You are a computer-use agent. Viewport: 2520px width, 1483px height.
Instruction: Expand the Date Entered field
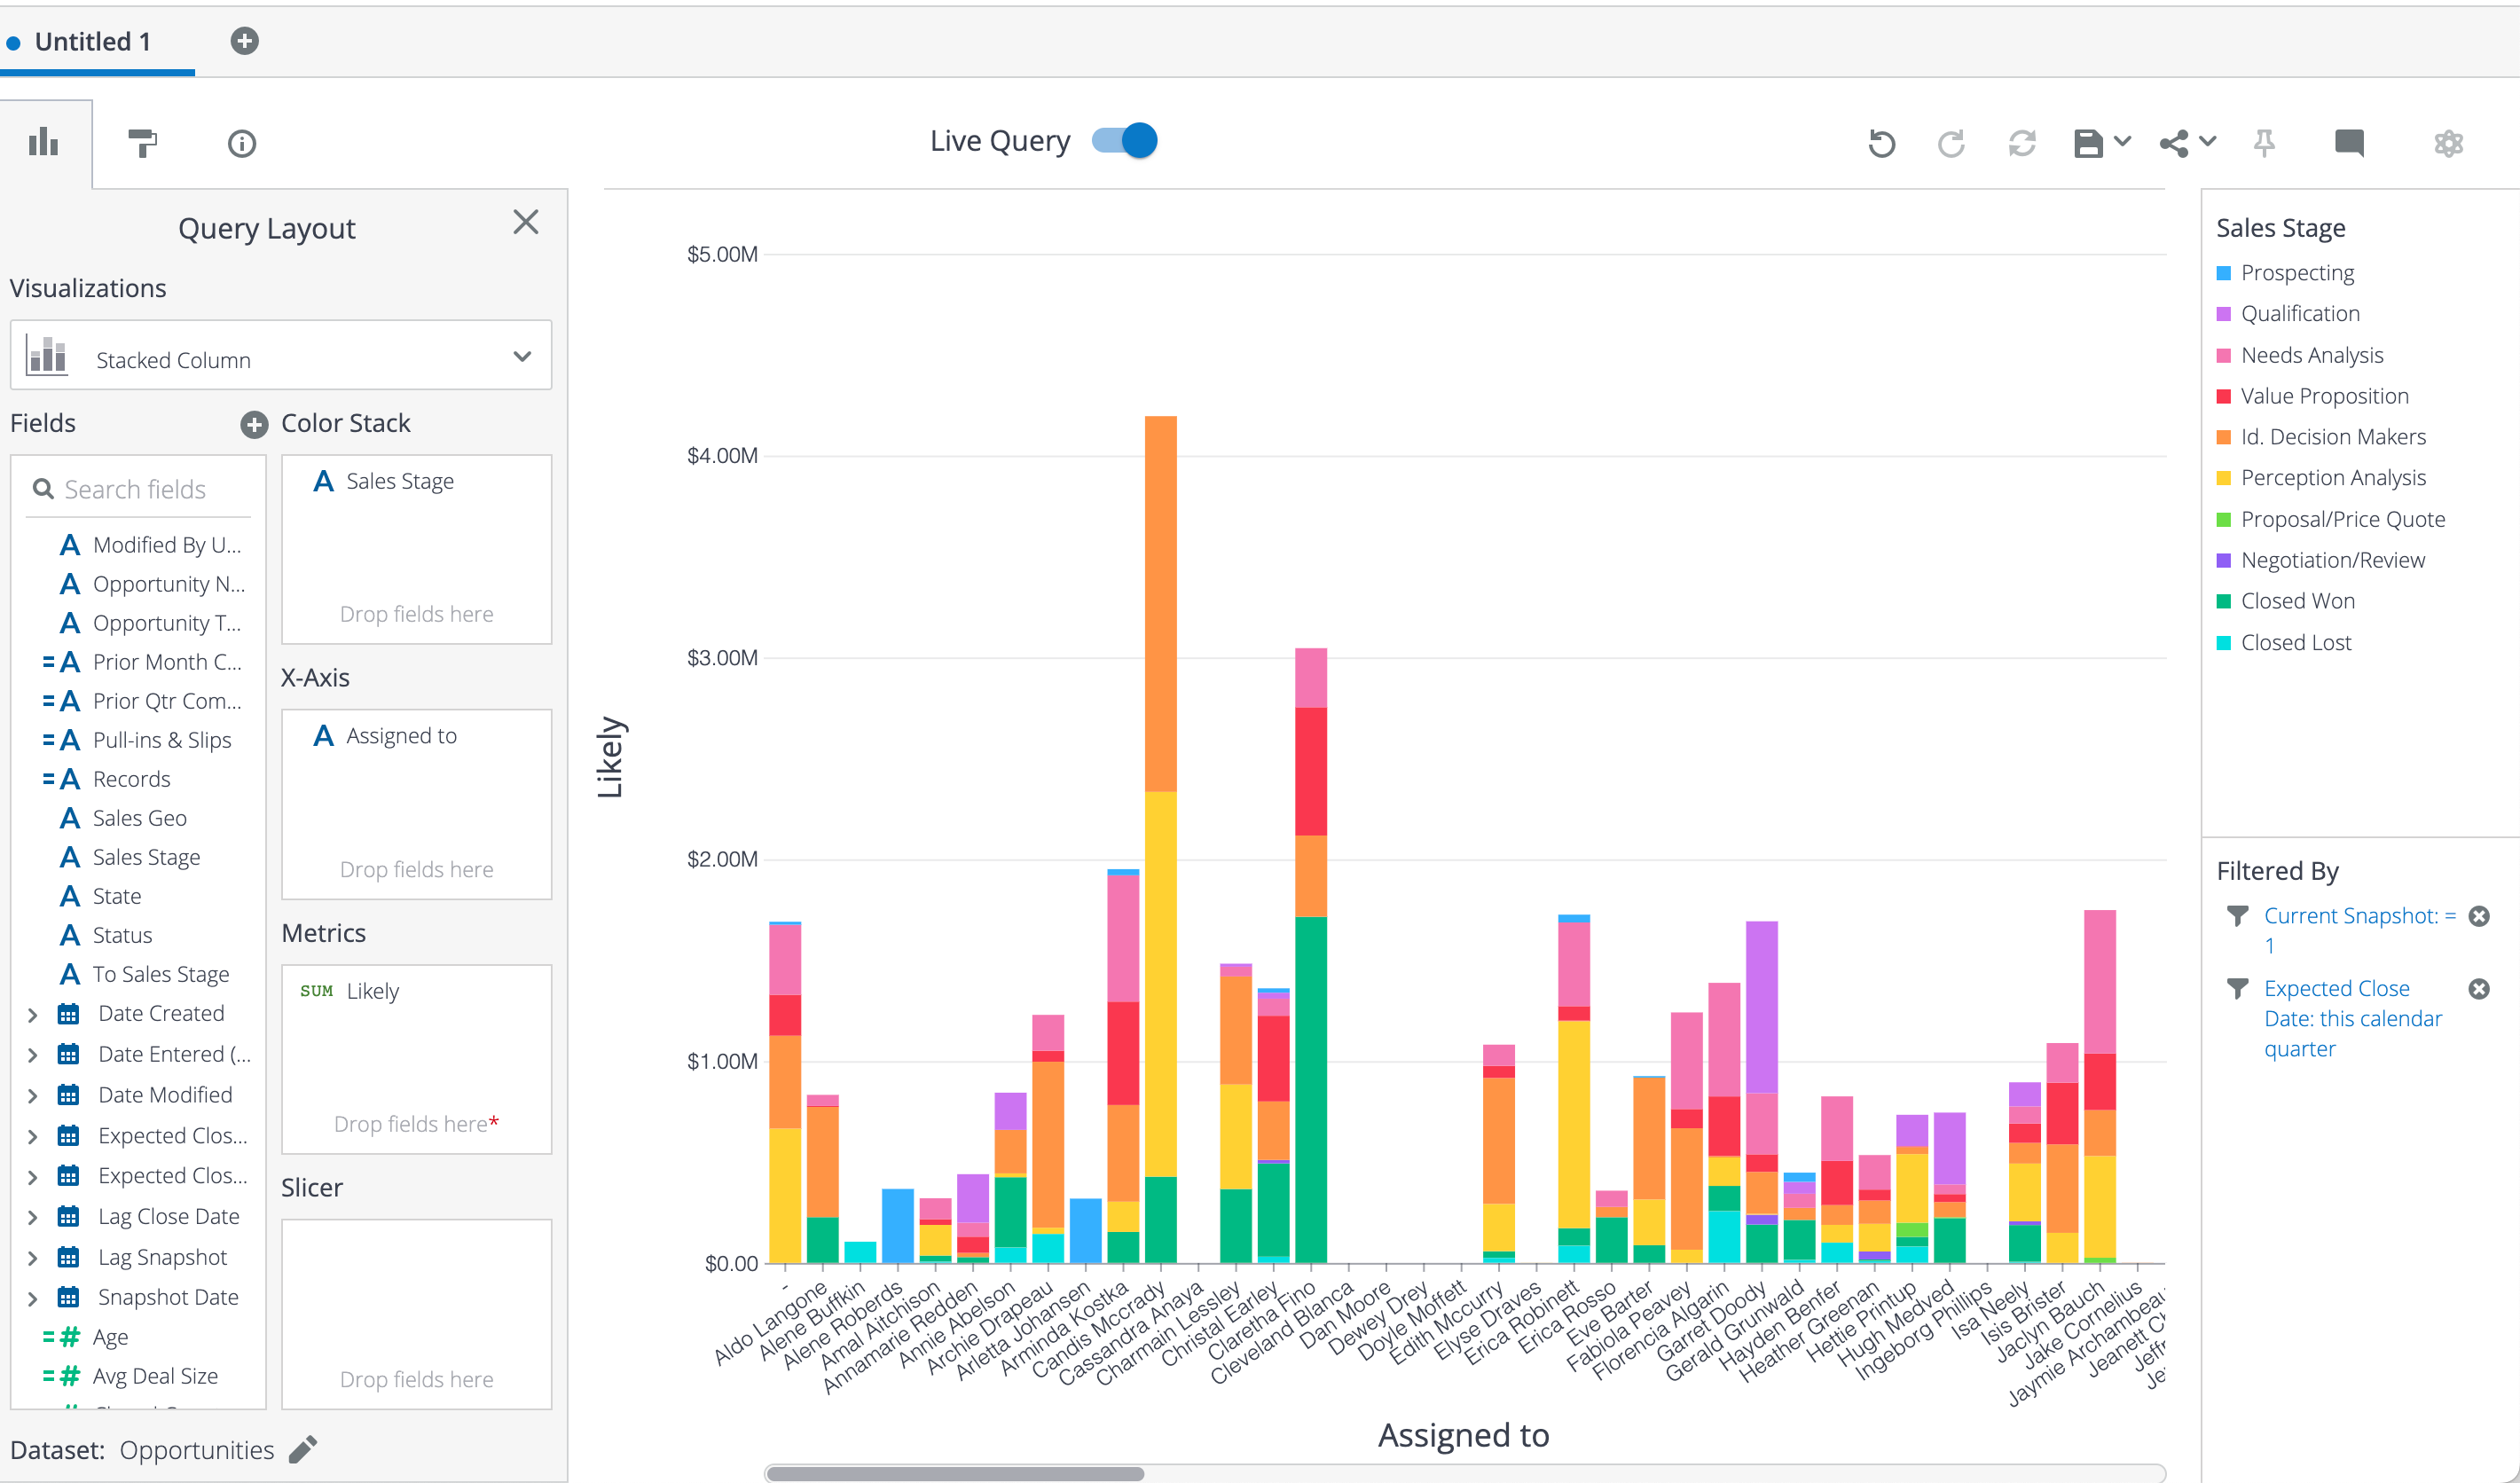(33, 1055)
